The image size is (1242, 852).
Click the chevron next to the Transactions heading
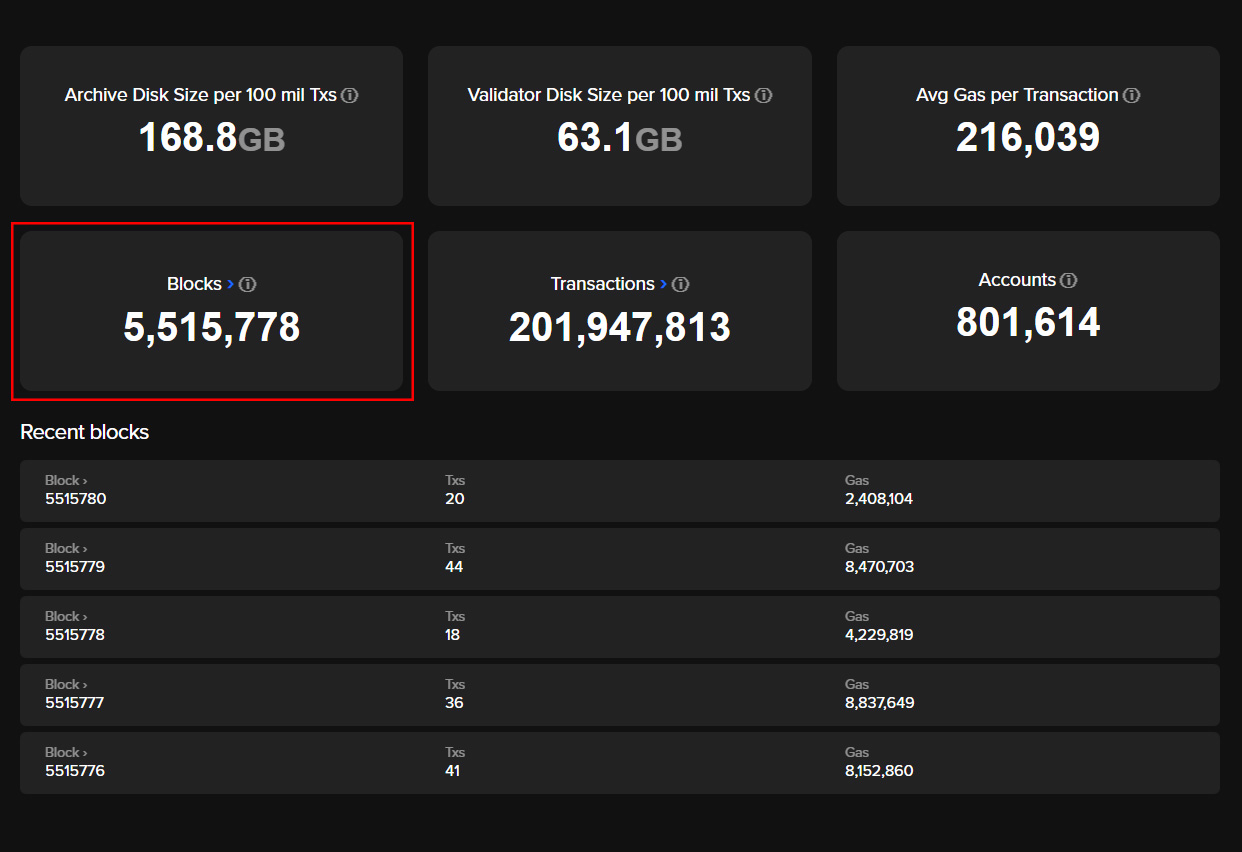(x=664, y=283)
